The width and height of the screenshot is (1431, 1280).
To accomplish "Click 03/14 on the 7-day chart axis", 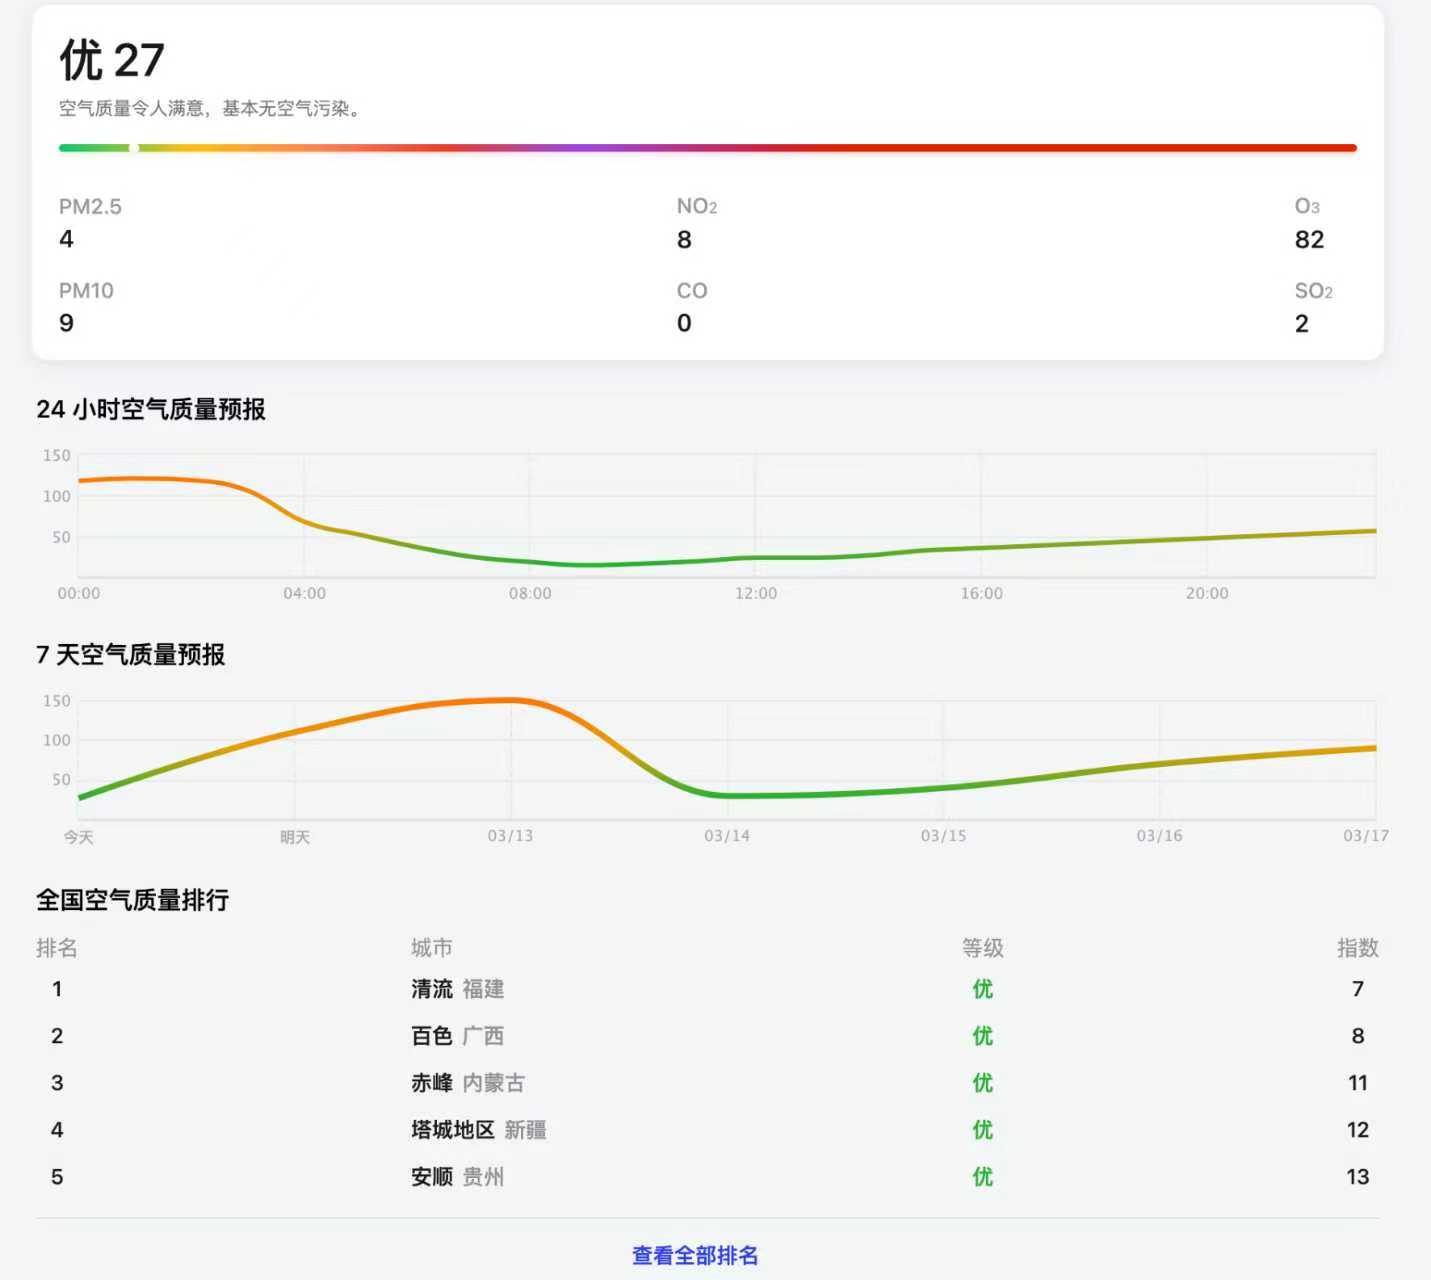I will (x=727, y=836).
